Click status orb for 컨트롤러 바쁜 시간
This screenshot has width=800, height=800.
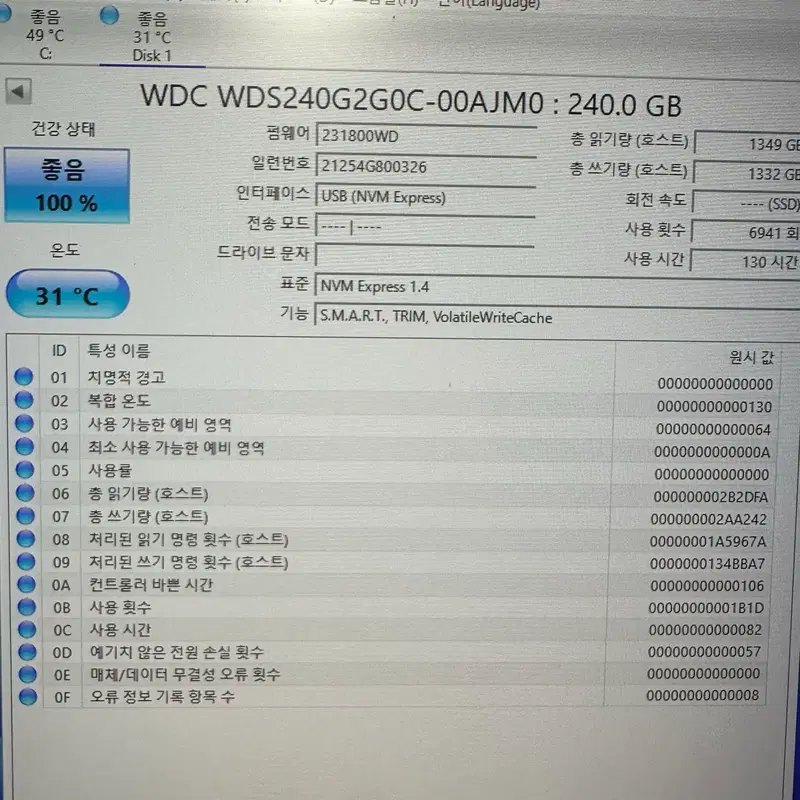(27, 585)
